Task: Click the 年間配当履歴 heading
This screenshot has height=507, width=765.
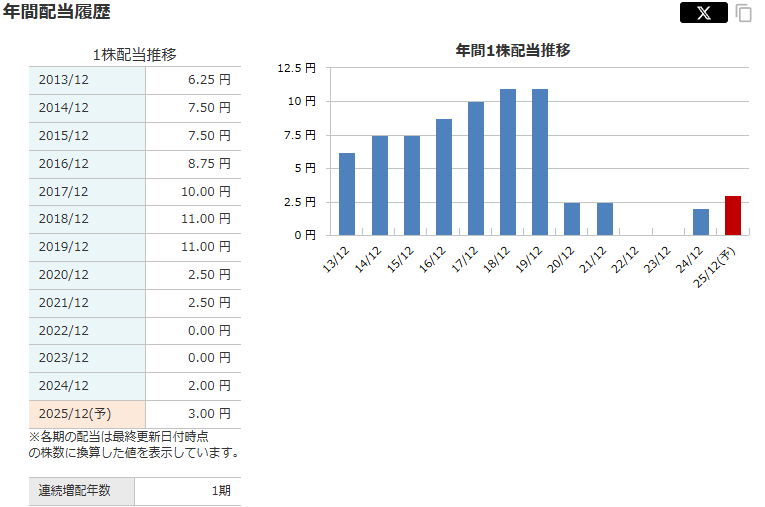Action: coord(57,12)
